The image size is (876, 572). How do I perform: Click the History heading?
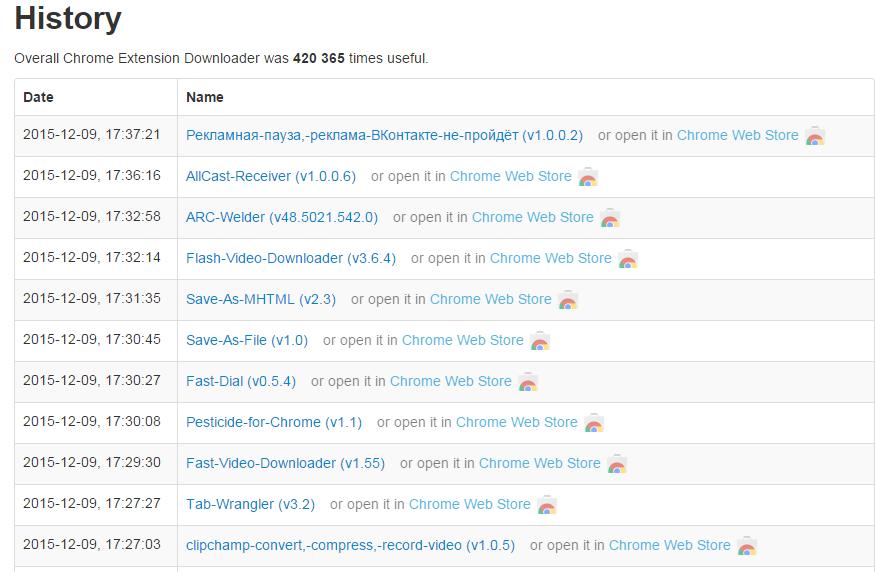tap(68, 18)
